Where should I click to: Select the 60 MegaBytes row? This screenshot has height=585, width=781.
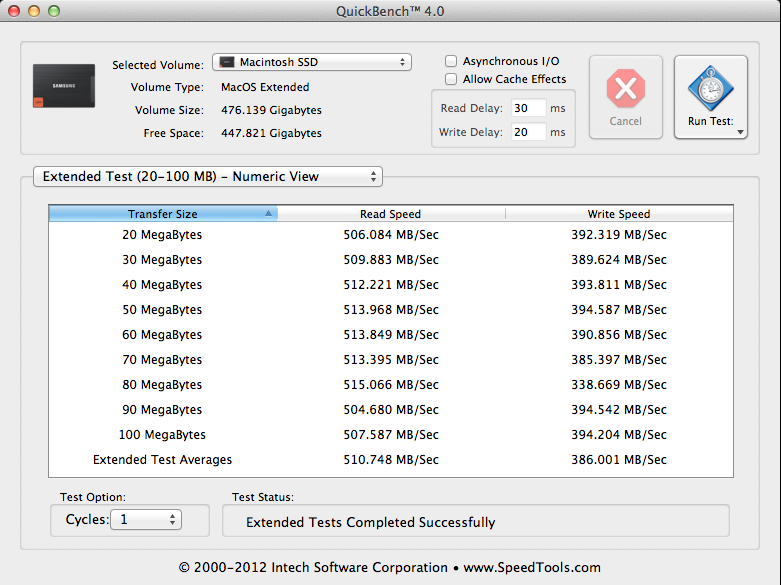click(x=391, y=334)
